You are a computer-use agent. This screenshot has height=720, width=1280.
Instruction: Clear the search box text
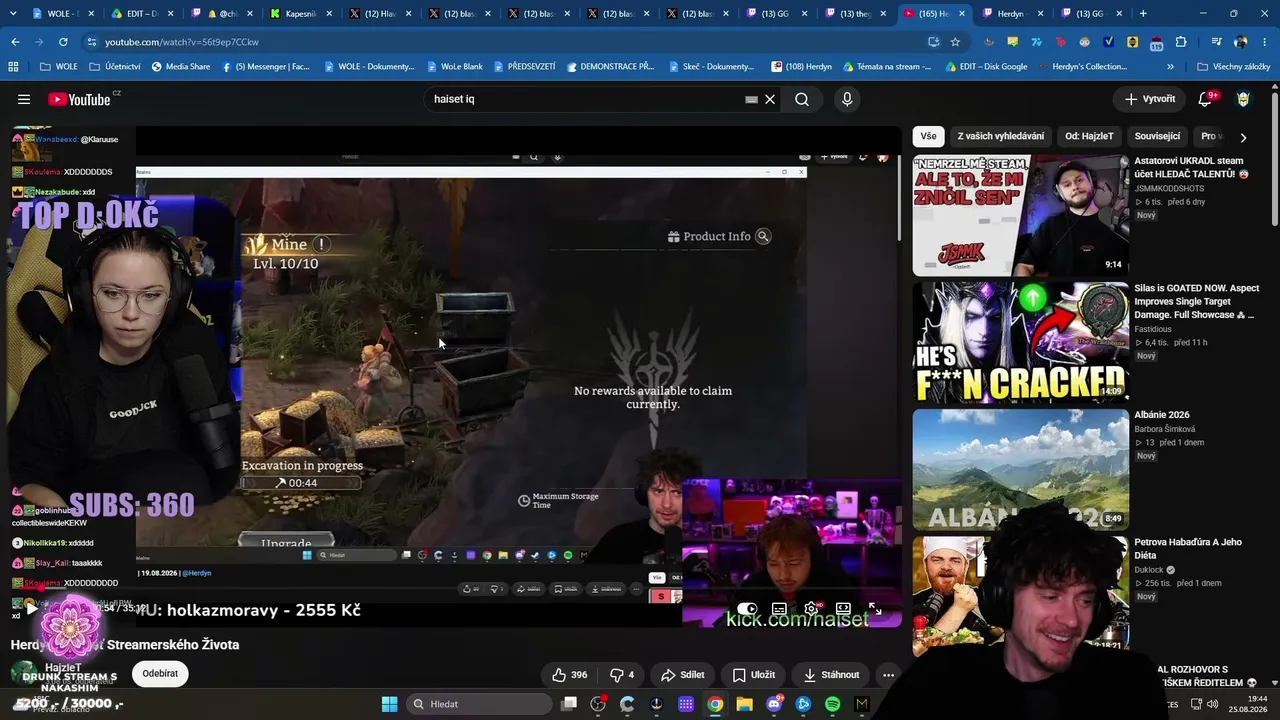(770, 99)
